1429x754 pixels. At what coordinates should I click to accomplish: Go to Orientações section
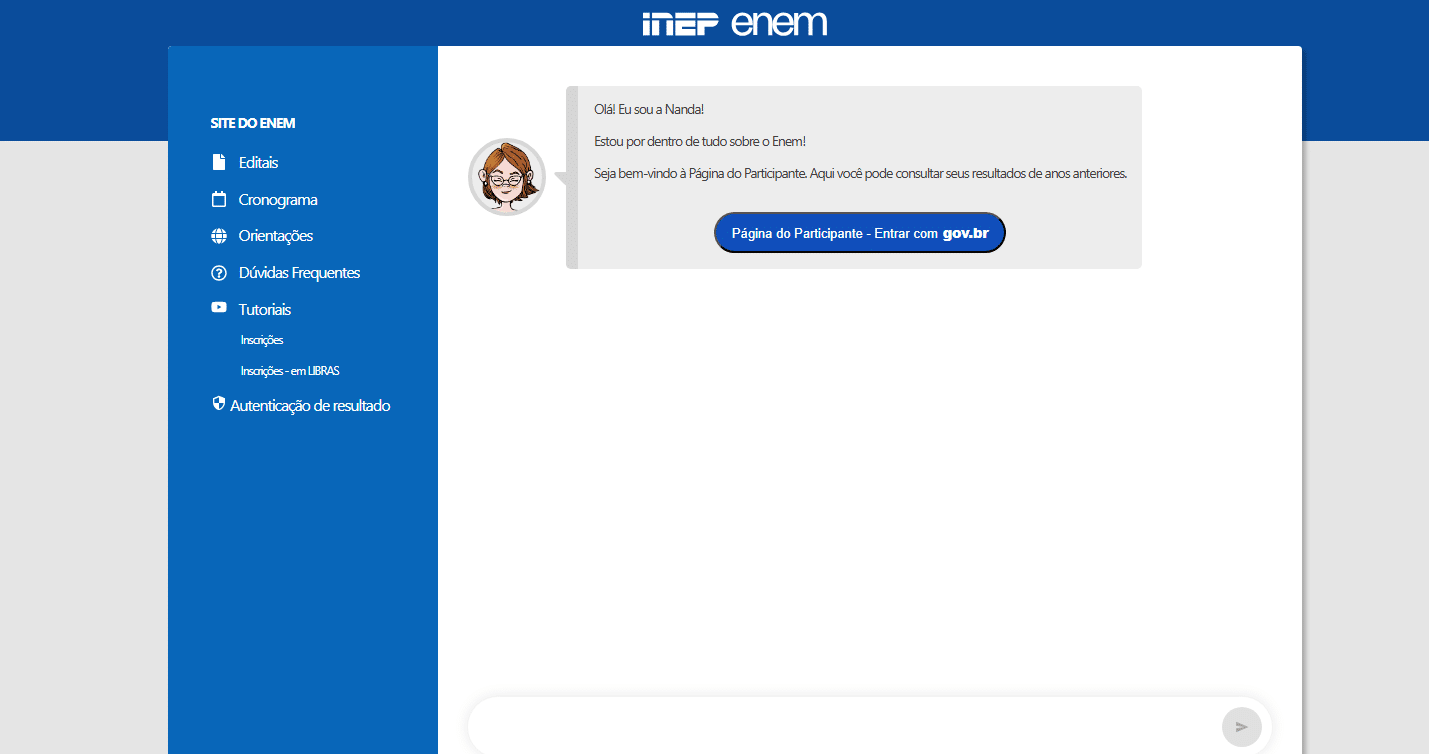[x=276, y=236]
